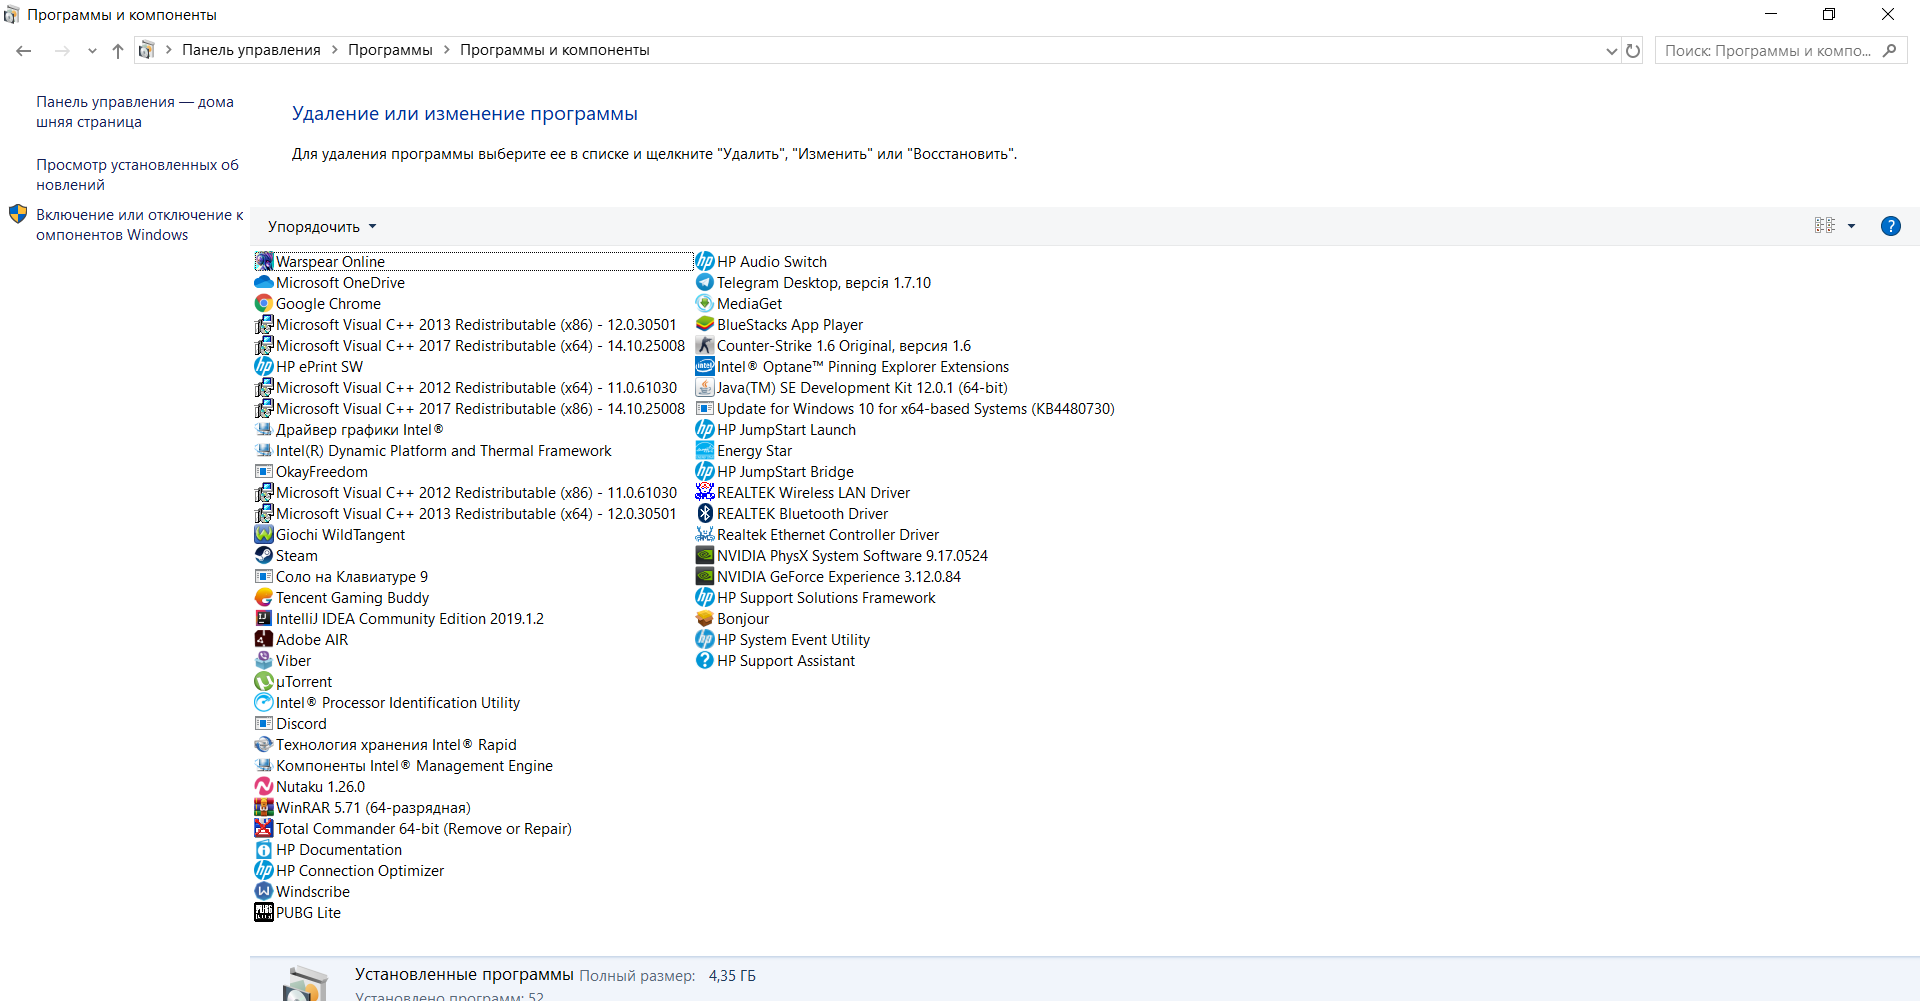Open the Упорядочить dropdown menu

pos(322,227)
